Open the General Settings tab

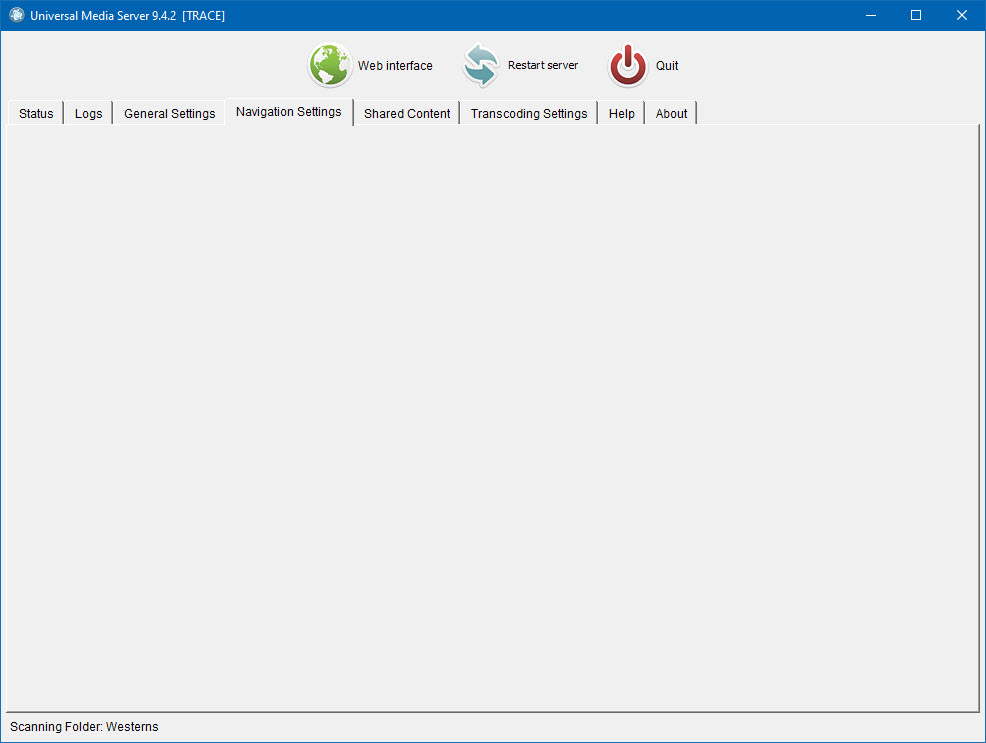coord(169,114)
